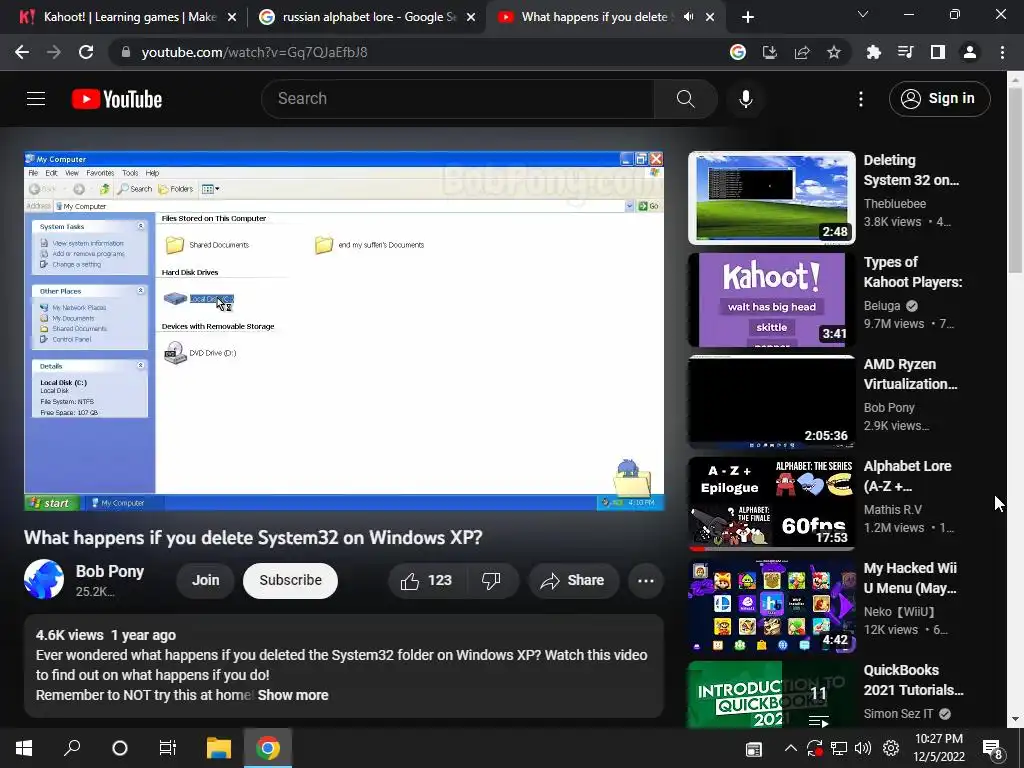The height and width of the screenshot is (768, 1024).
Task: Open more actions ellipsis under video
Action: tap(646, 581)
